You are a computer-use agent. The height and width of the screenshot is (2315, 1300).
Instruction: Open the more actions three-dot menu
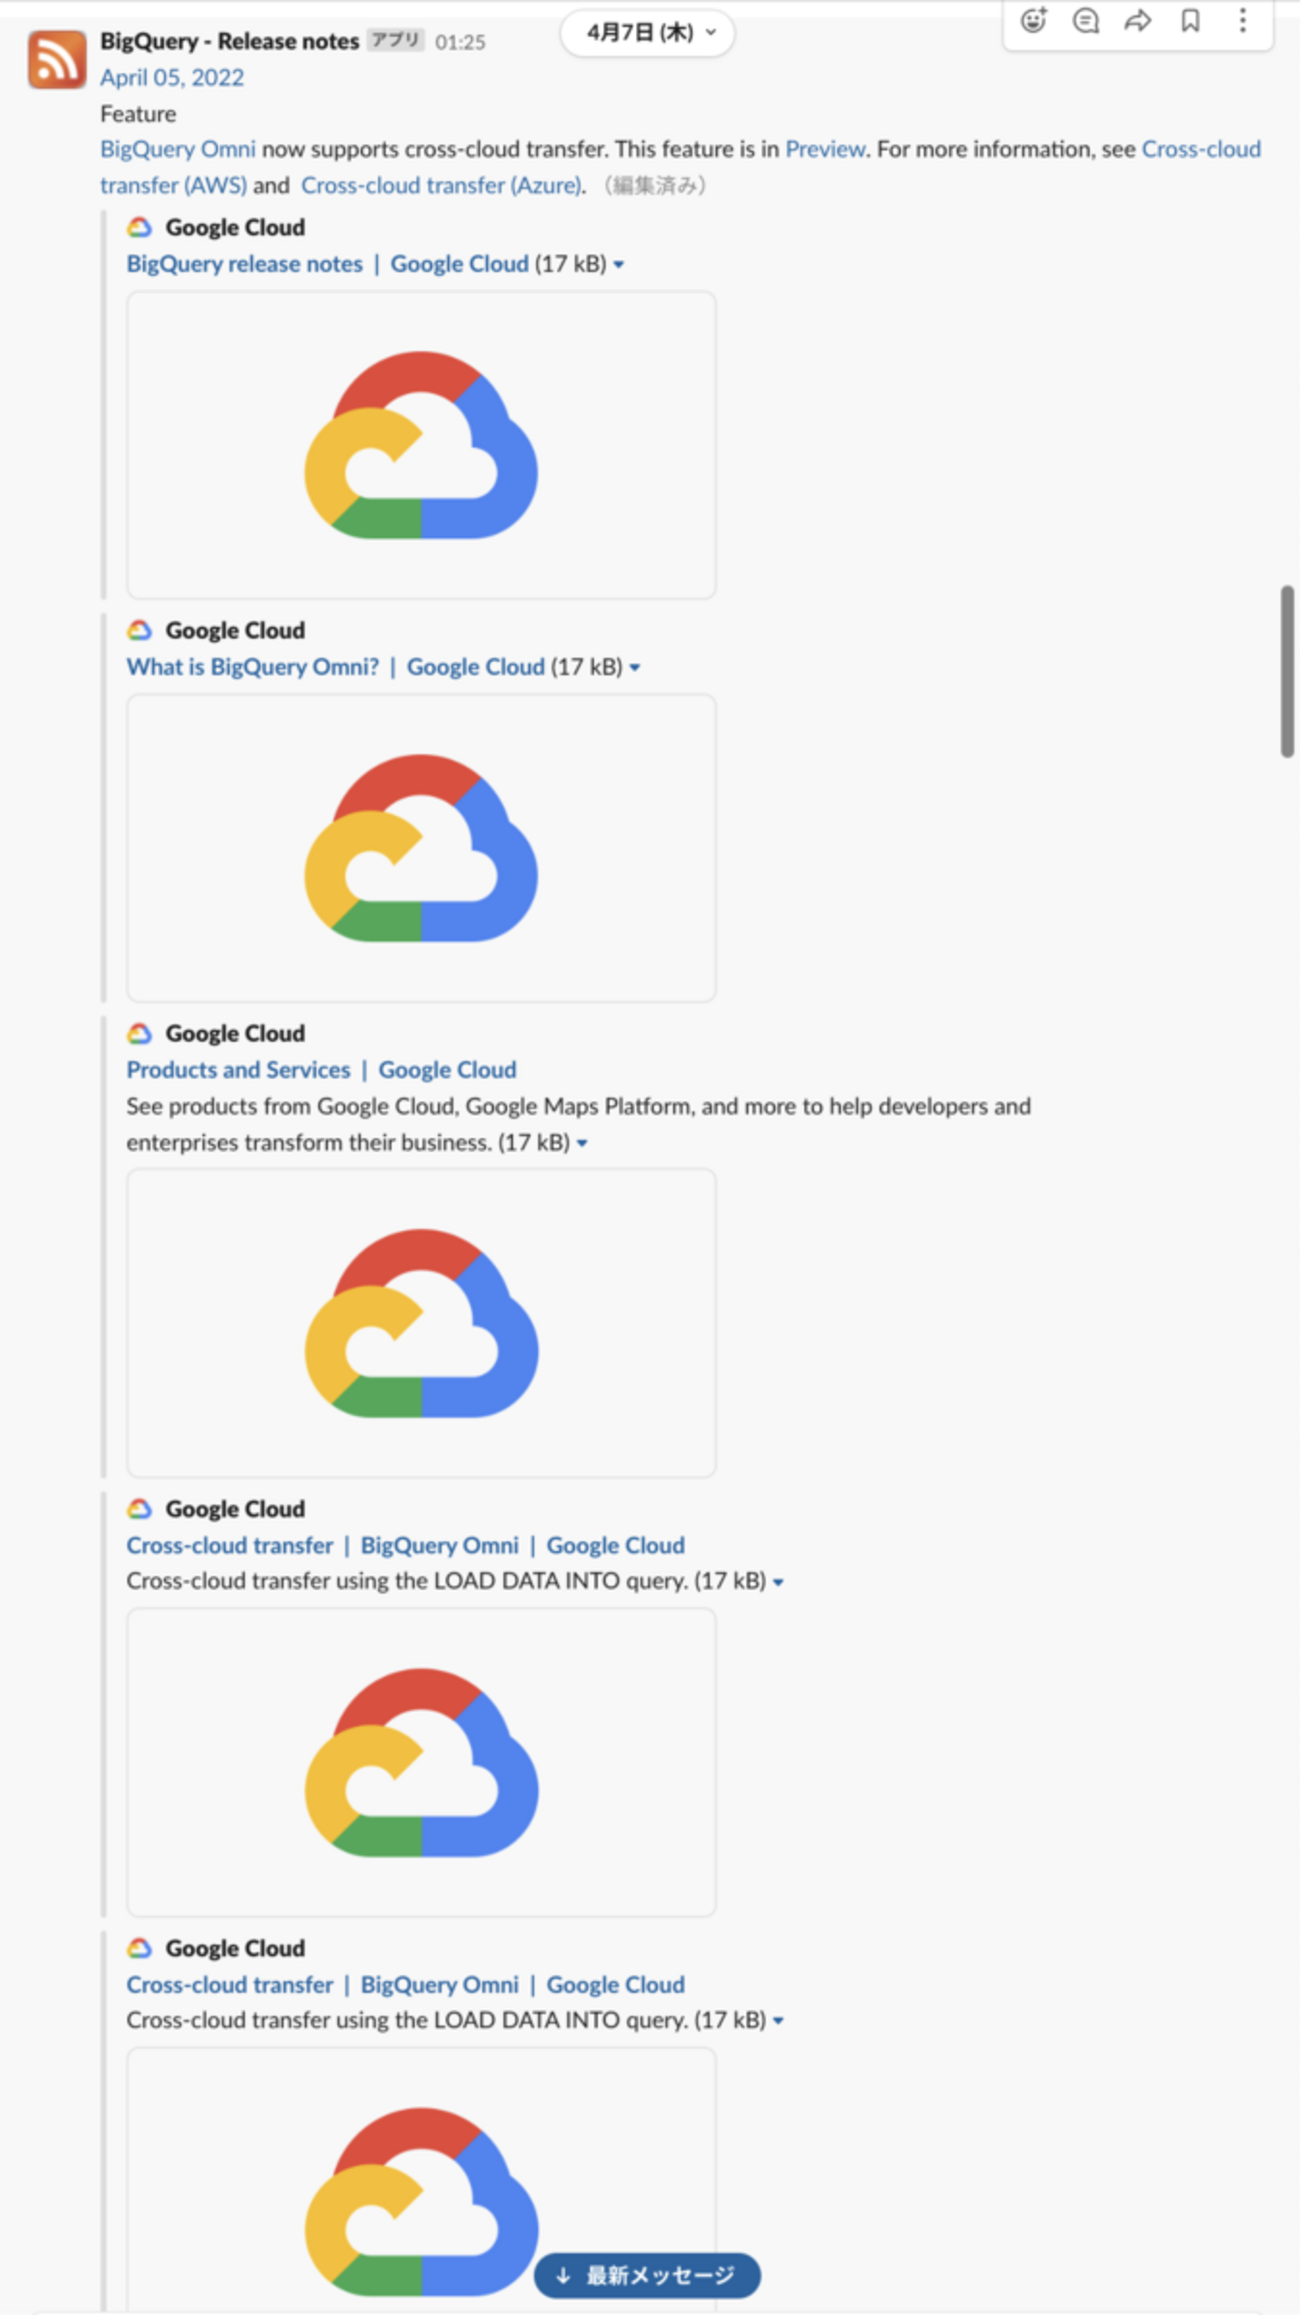click(1242, 21)
